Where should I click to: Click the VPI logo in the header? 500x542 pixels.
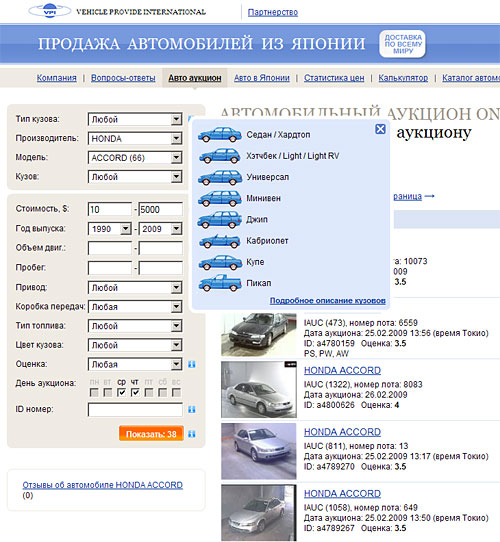point(50,11)
